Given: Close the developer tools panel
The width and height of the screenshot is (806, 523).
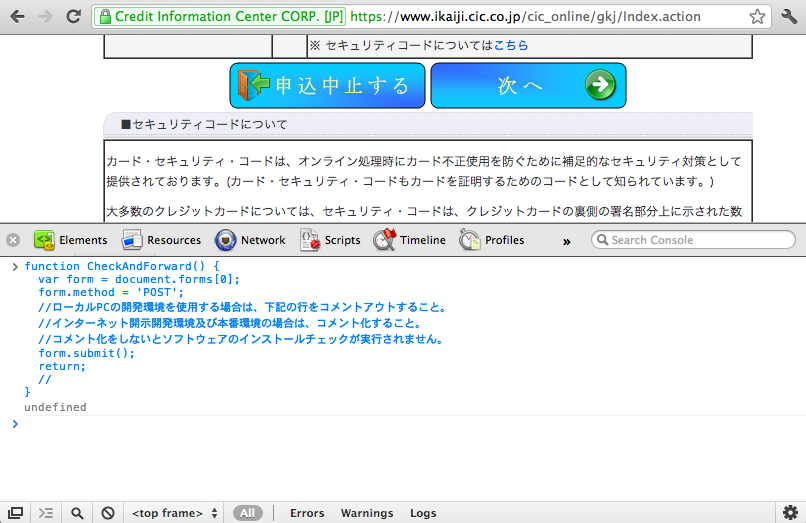Looking at the screenshot, I should coord(13,240).
